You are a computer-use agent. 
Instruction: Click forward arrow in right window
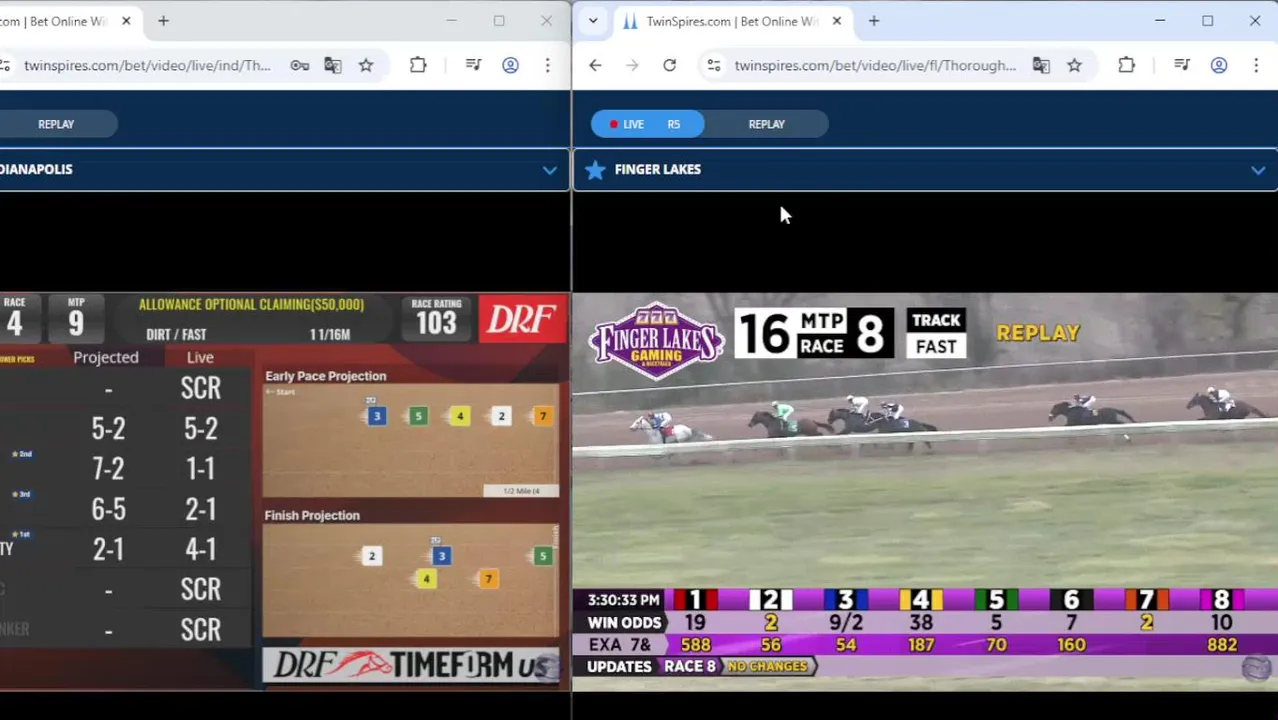pyautogui.click(x=632, y=65)
